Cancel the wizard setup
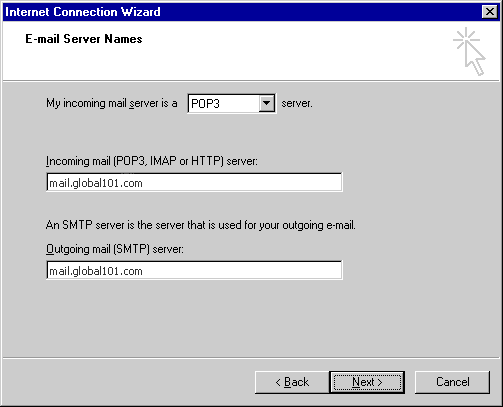Image resolution: width=503 pixels, height=407 pixels. [452, 382]
